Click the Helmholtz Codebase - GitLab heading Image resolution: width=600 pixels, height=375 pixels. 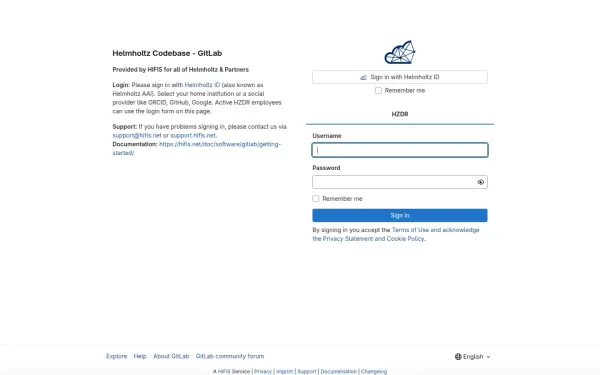(167, 53)
